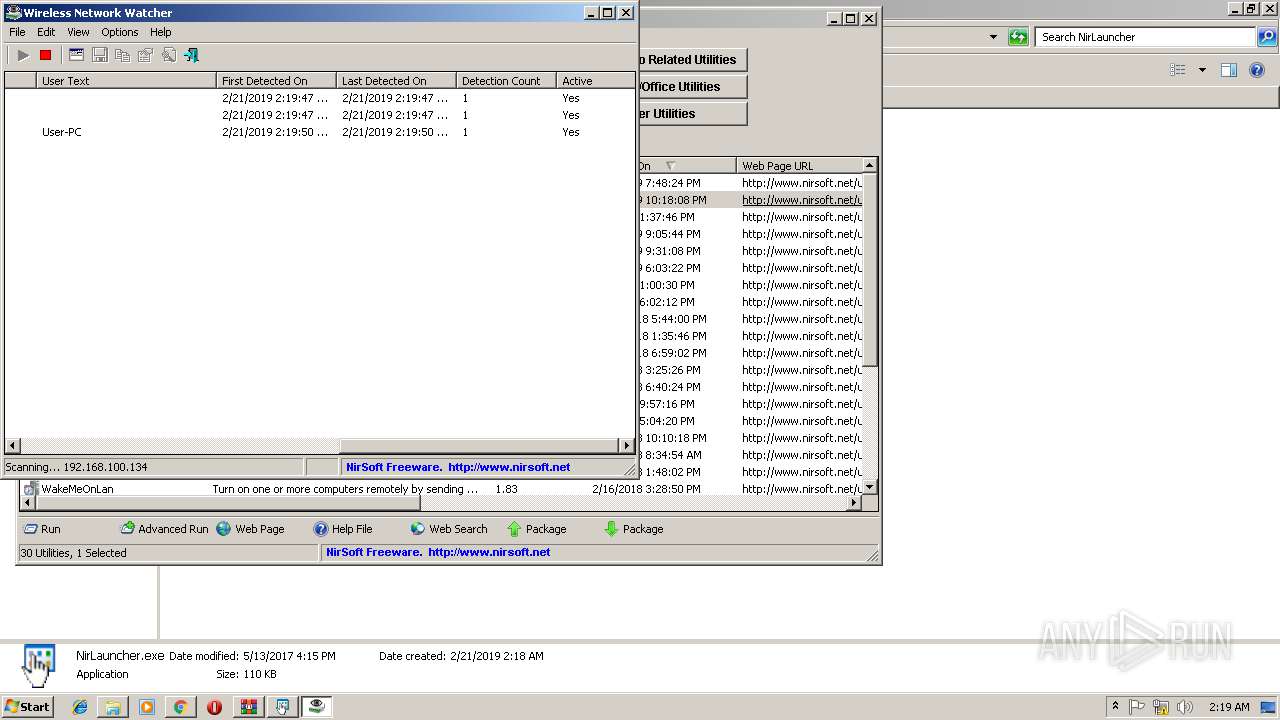Open File menu in Wireless Network Watcher
Image resolution: width=1280 pixels, height=720 pixels.
(x=17, y=32)
